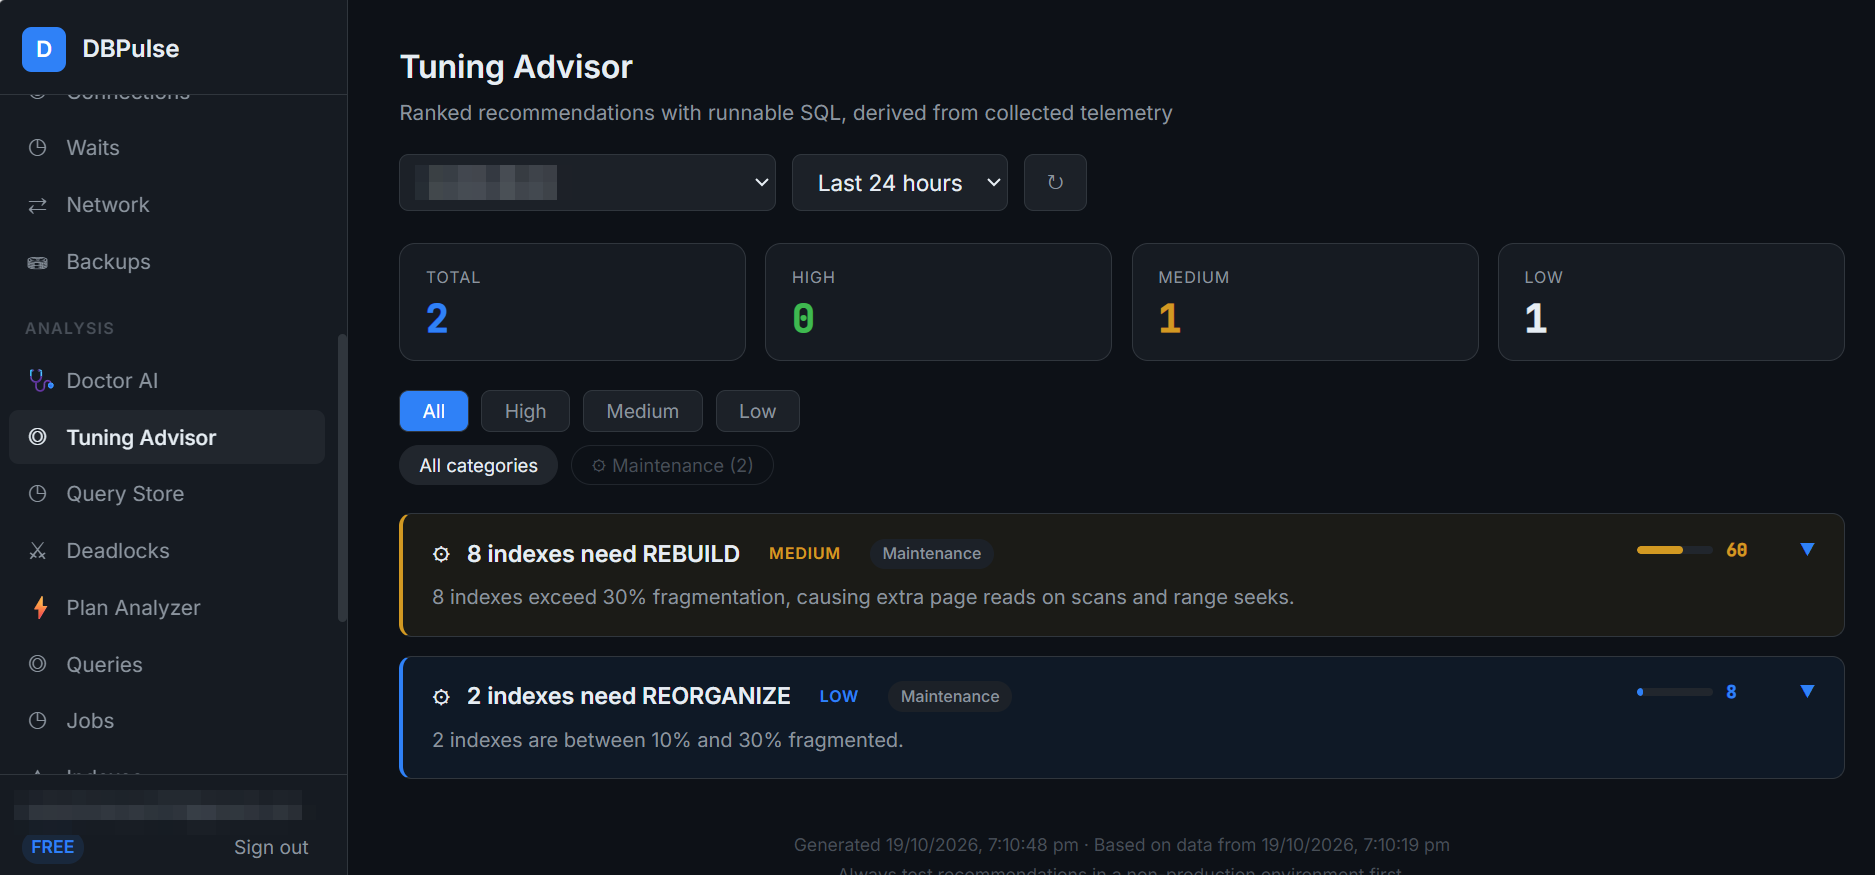Click the DBPulse logo icon
Screen dimensions: 1875x875
(x=44, y=49)
